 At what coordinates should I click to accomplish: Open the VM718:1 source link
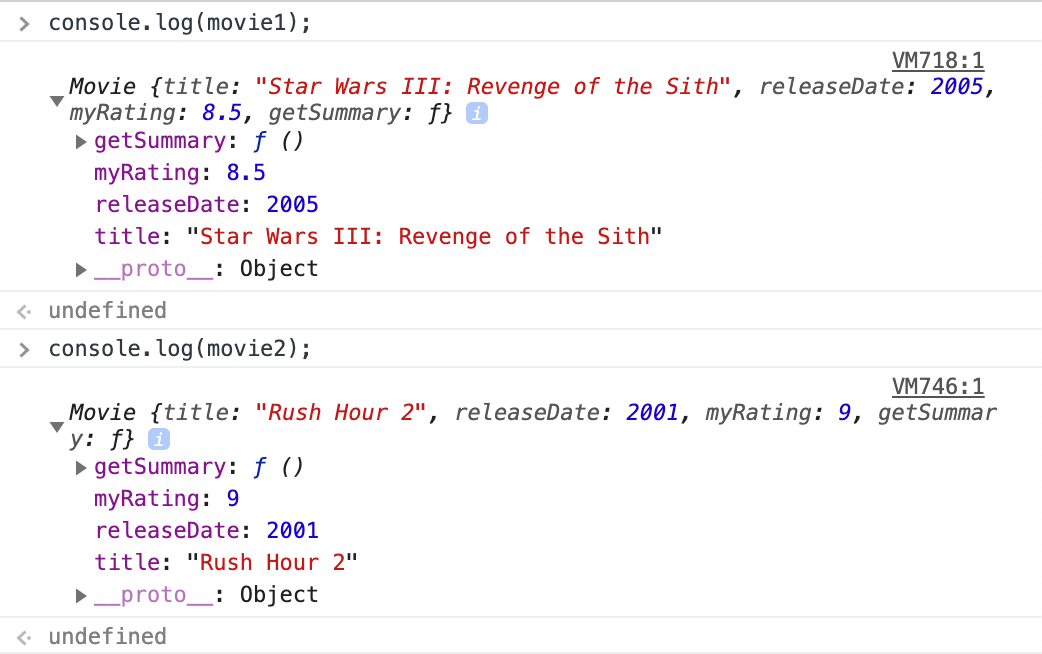coord(938,60)
